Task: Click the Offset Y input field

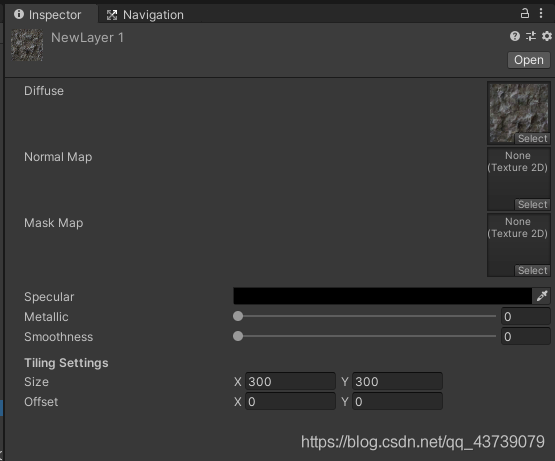Action: pyautogui.click(x=397, y=401)
